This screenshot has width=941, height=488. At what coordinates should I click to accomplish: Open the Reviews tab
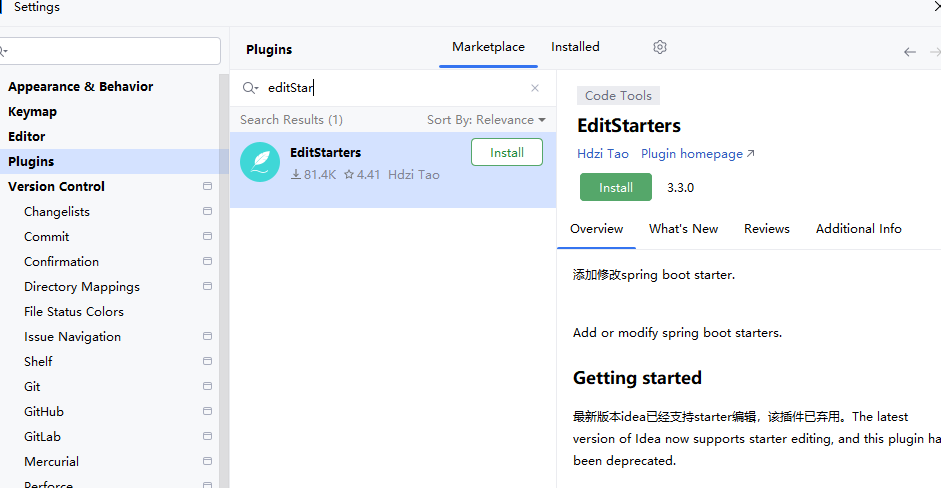click(x=766, y=229)
